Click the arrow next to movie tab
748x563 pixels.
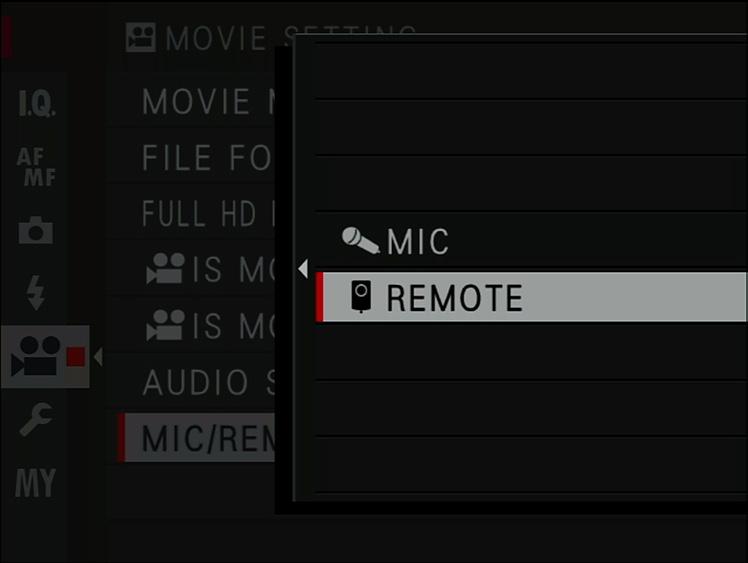coord(98,357)
